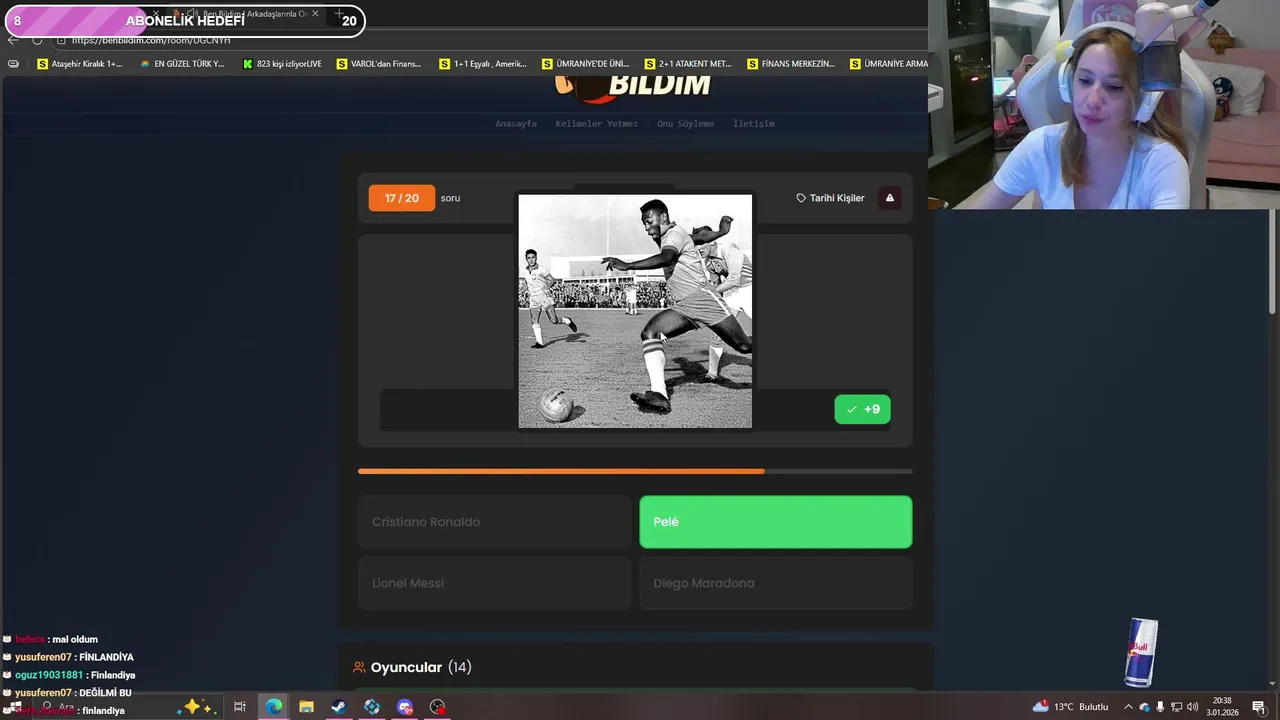
Task: Click the orange question timer progress bar
Action: (635, 471)
